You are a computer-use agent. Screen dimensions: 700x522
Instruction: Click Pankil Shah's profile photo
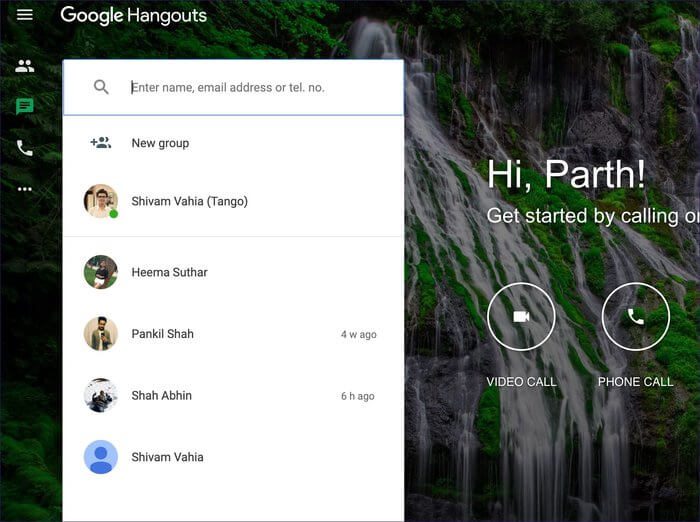pos(101,334)
